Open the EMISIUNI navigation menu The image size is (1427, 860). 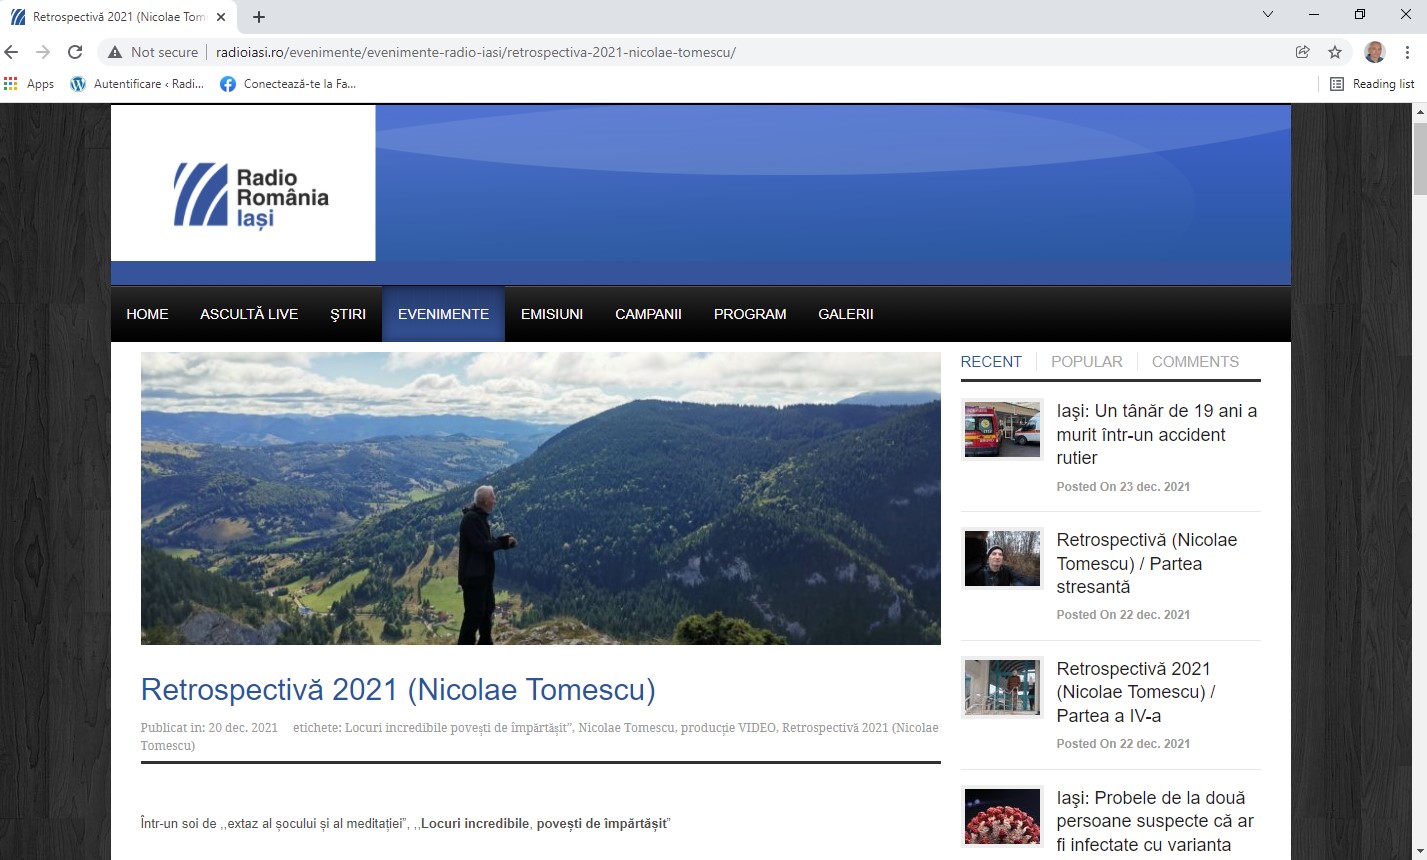(x=551, y=314)
